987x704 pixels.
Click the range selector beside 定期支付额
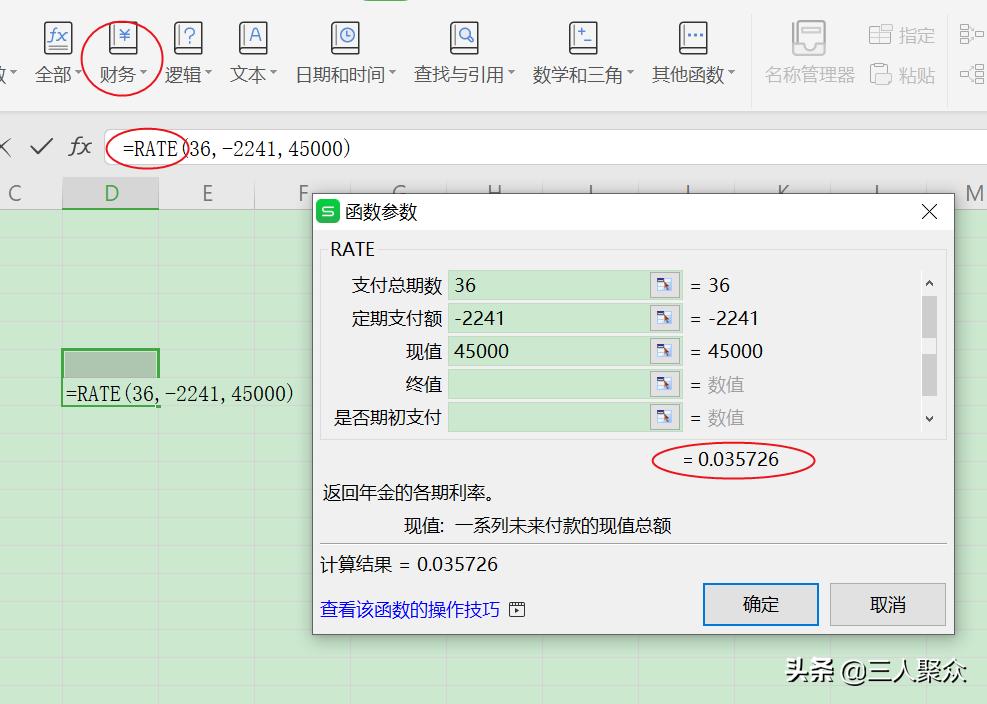coord(662,318)
